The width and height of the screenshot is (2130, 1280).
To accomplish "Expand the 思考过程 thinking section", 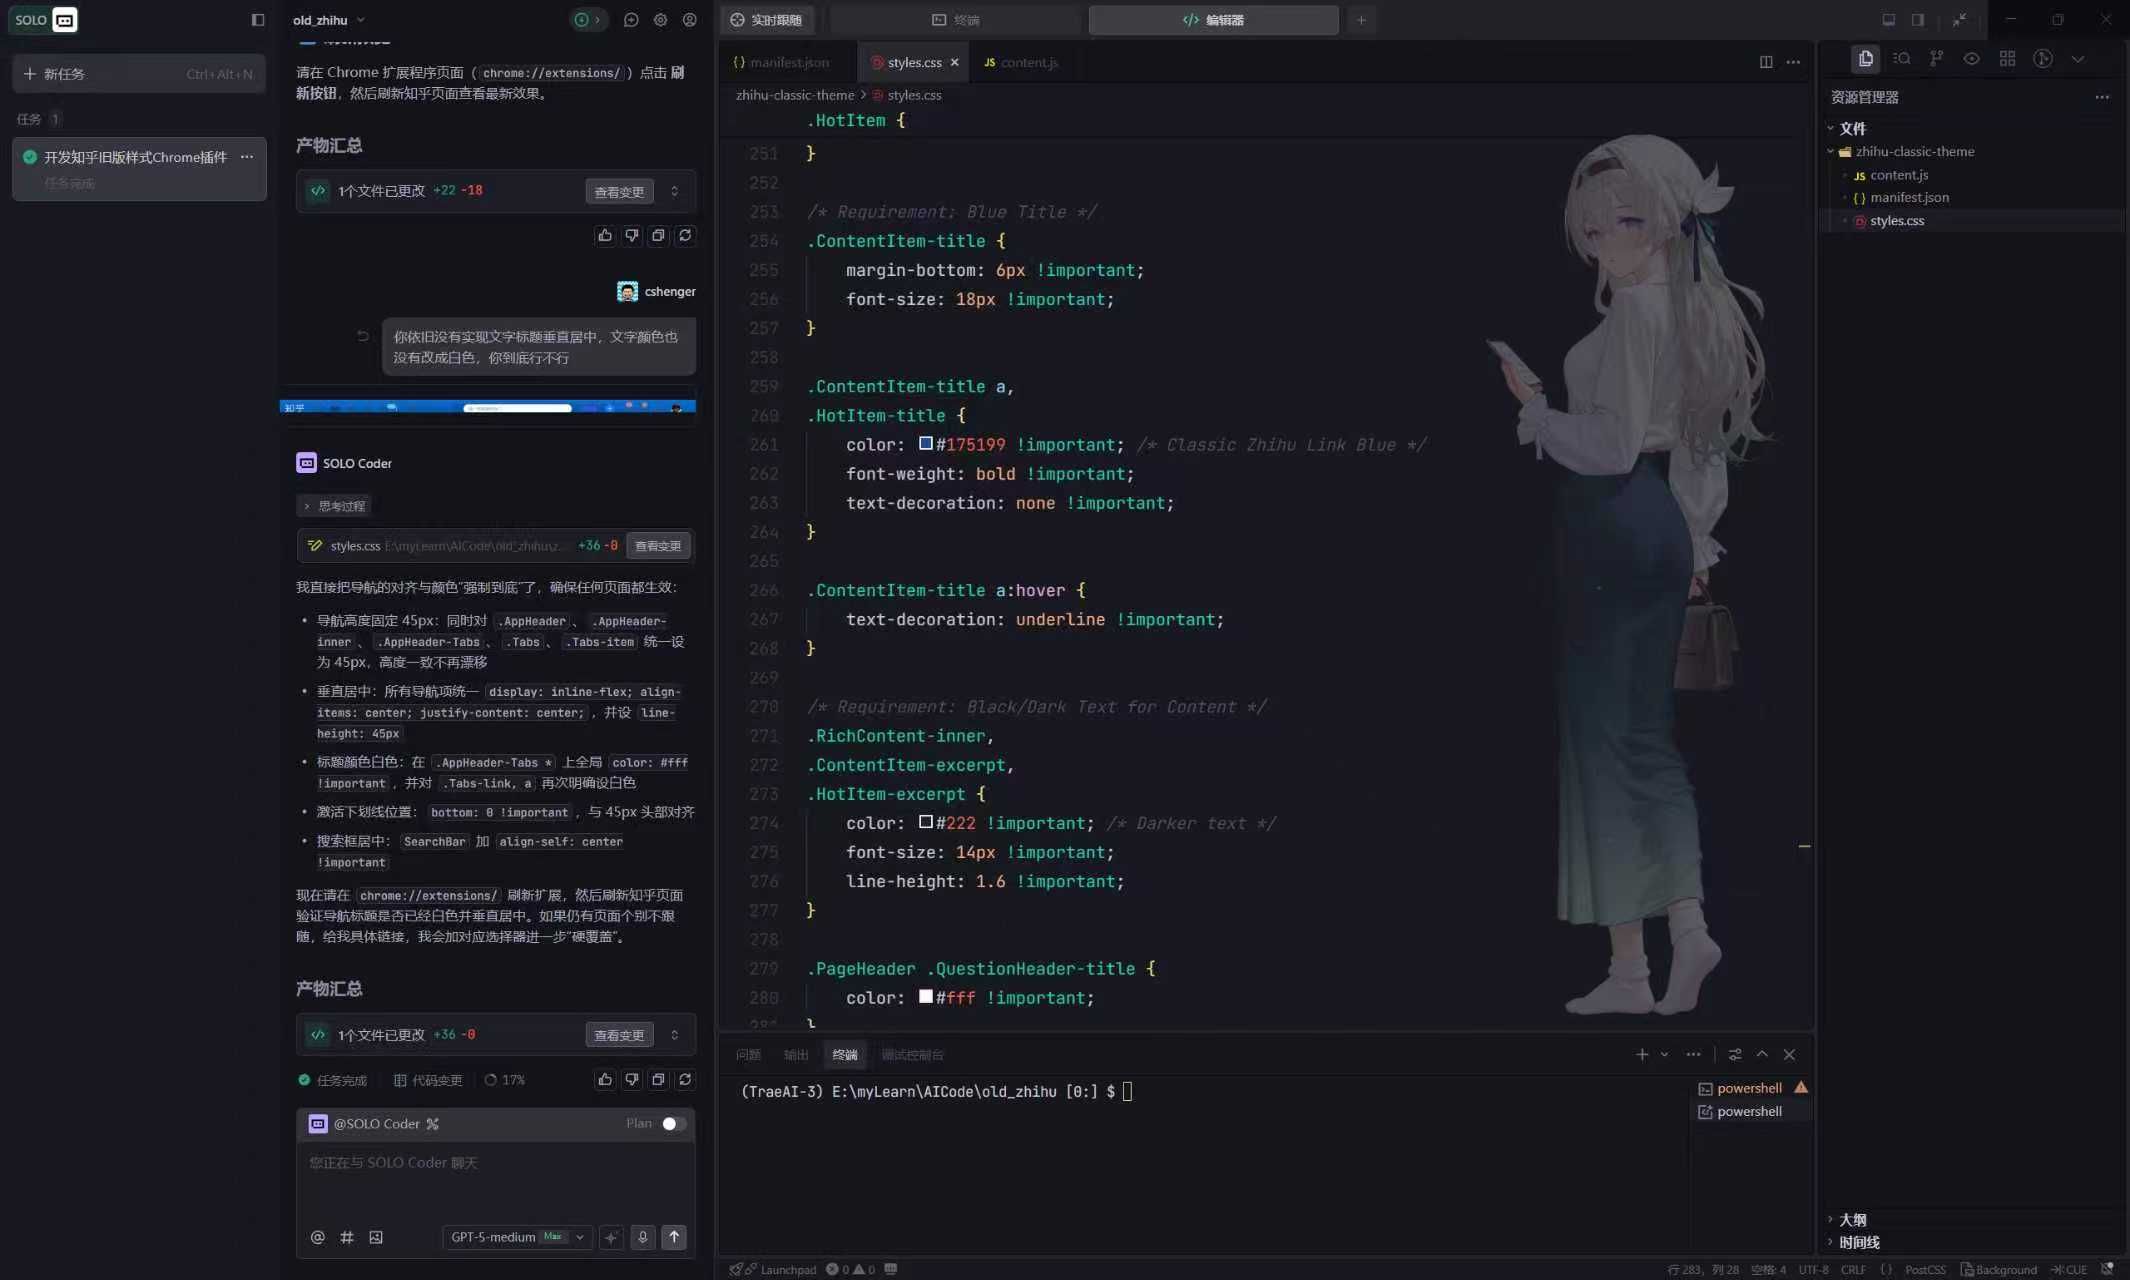I will pos(334,506).
